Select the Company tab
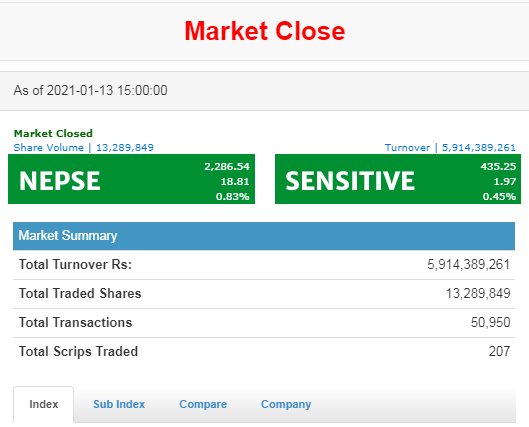Screen dimensions: 529x427 (x=286, y=404)
